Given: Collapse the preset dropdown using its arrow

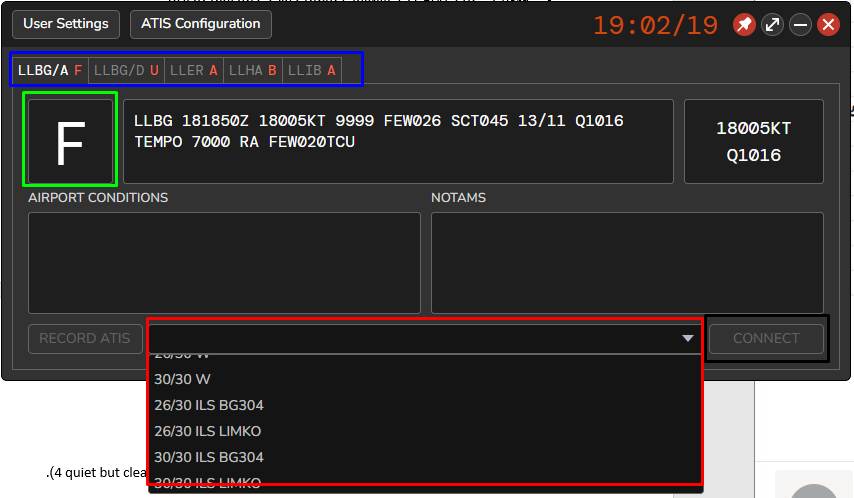Looking at the screenshot, I should coord(688,338).
